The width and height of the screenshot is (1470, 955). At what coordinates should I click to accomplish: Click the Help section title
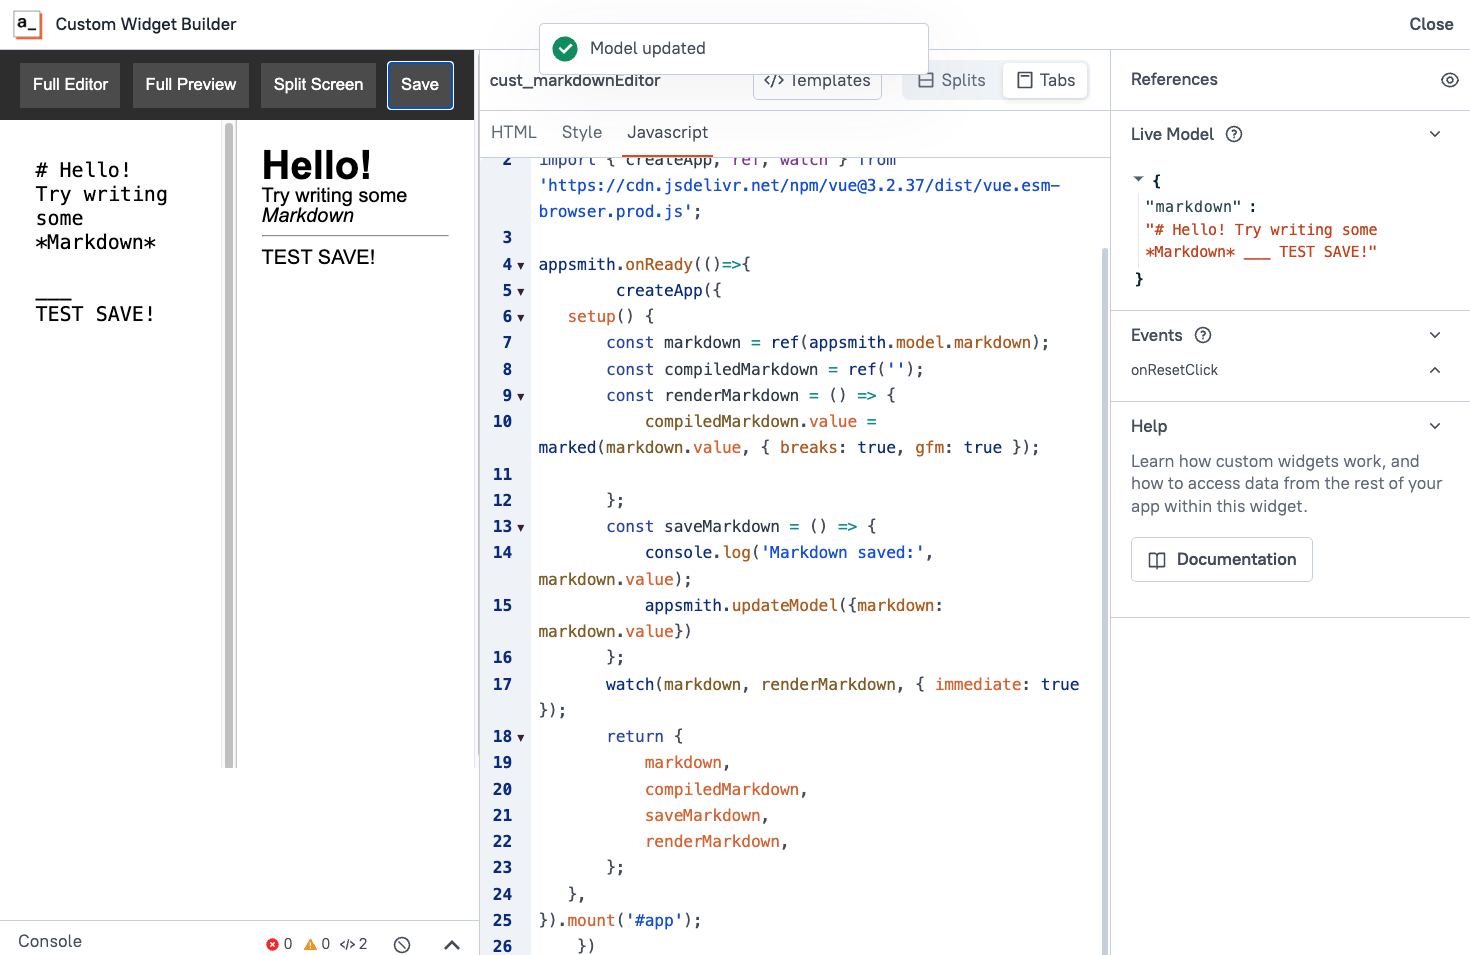(1149, 426)
